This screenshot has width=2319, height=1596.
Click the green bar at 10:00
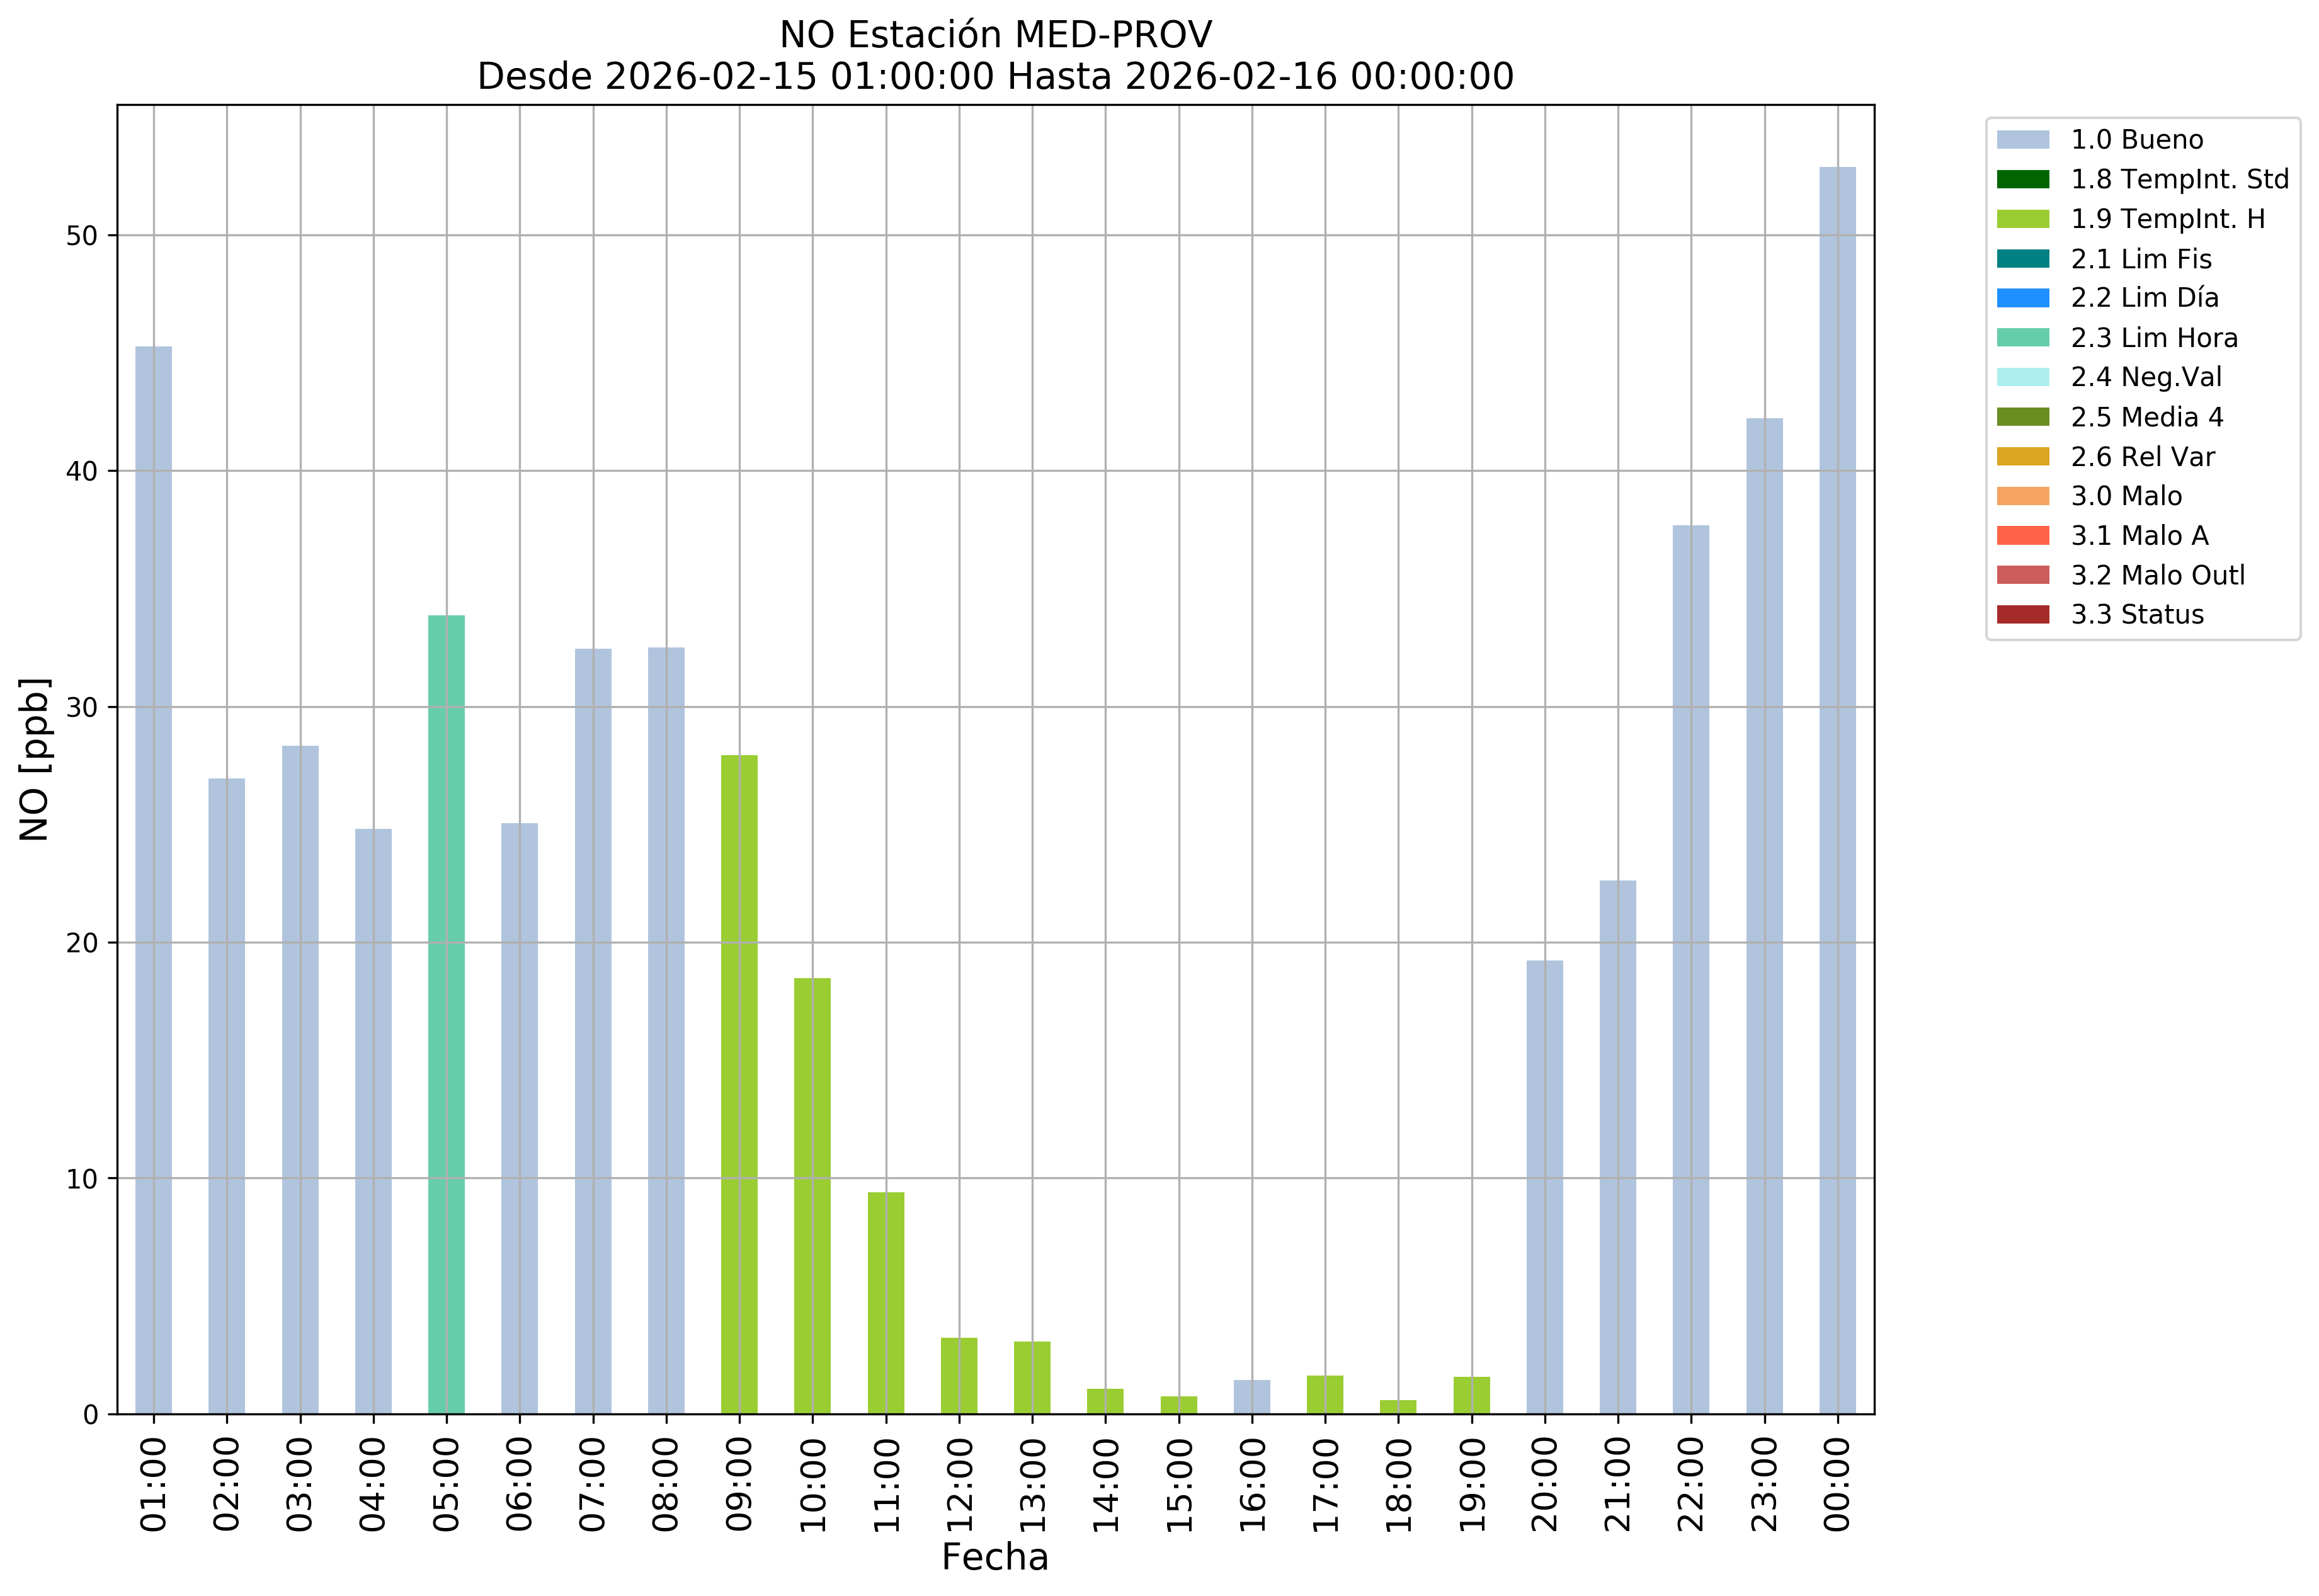pos(812,1196)
